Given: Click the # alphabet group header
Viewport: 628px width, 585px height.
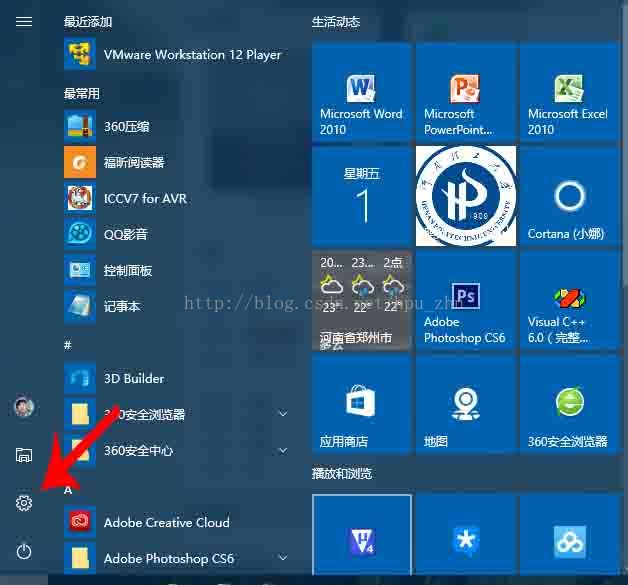Looking at the screenshot, I should click(68, 345).
